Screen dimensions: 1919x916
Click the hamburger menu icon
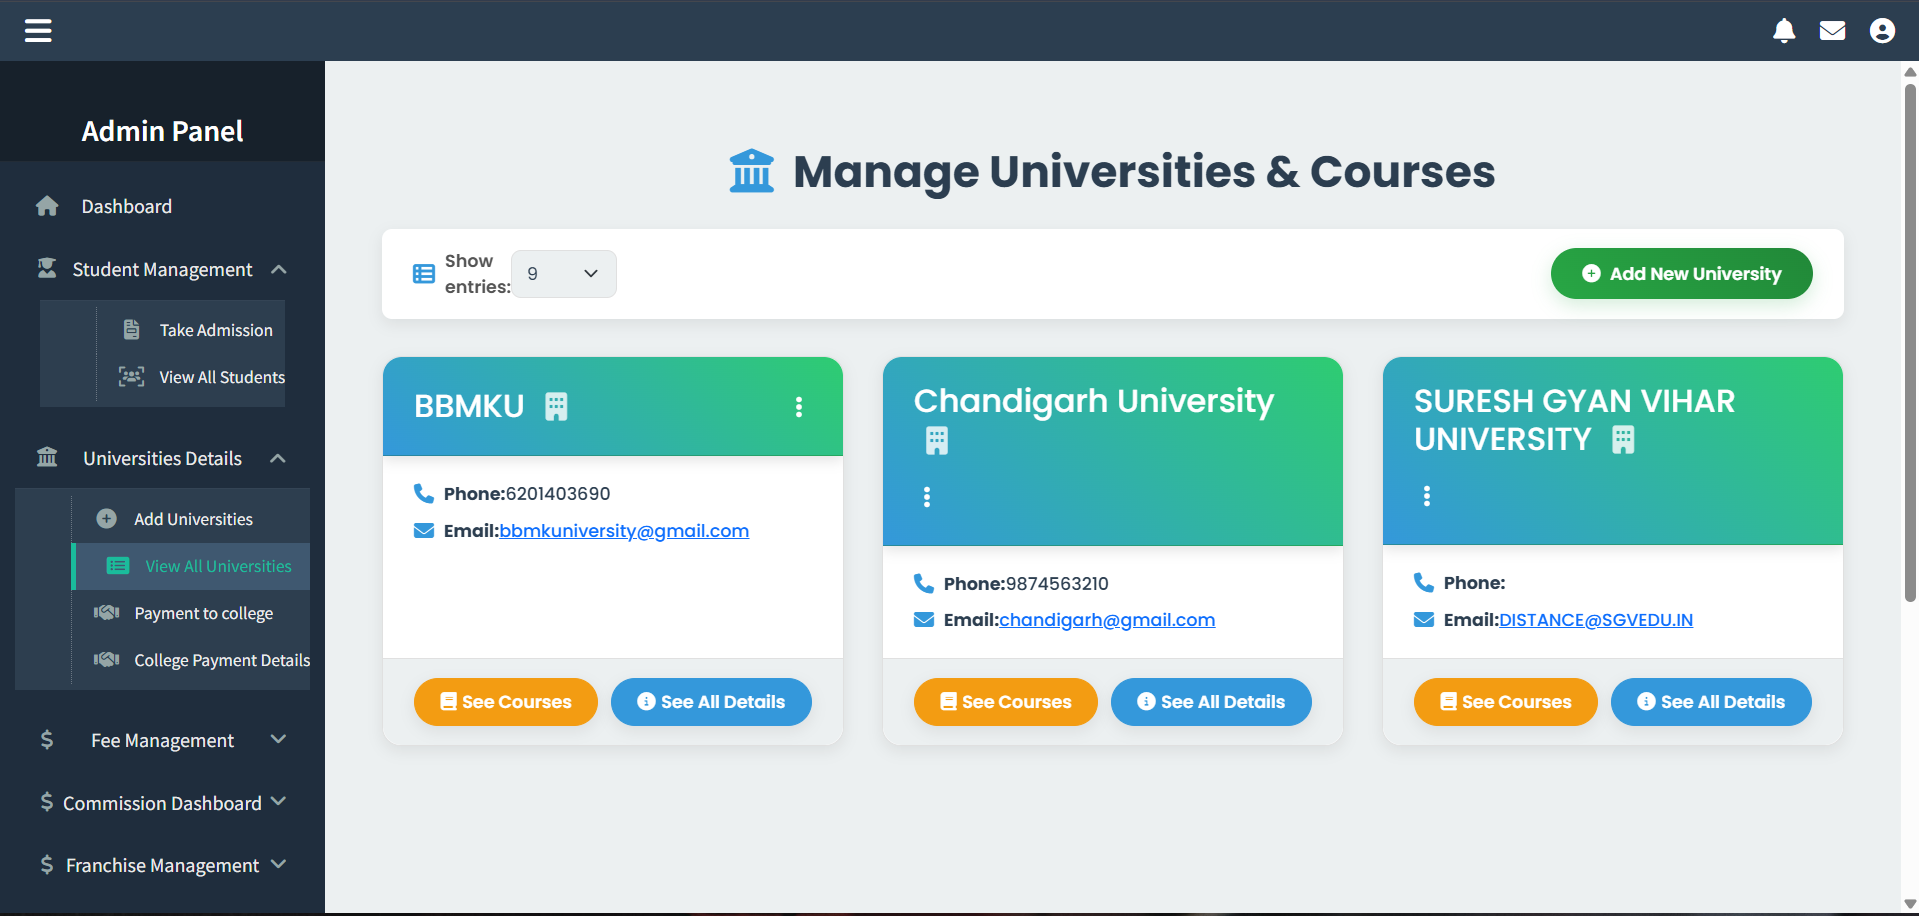[38, 31]
